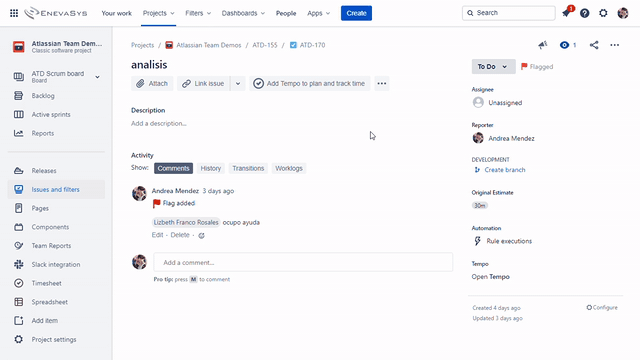This screenshot has width=640, height=360.
Task: Click the Link issue button
Action: [203, 83]
